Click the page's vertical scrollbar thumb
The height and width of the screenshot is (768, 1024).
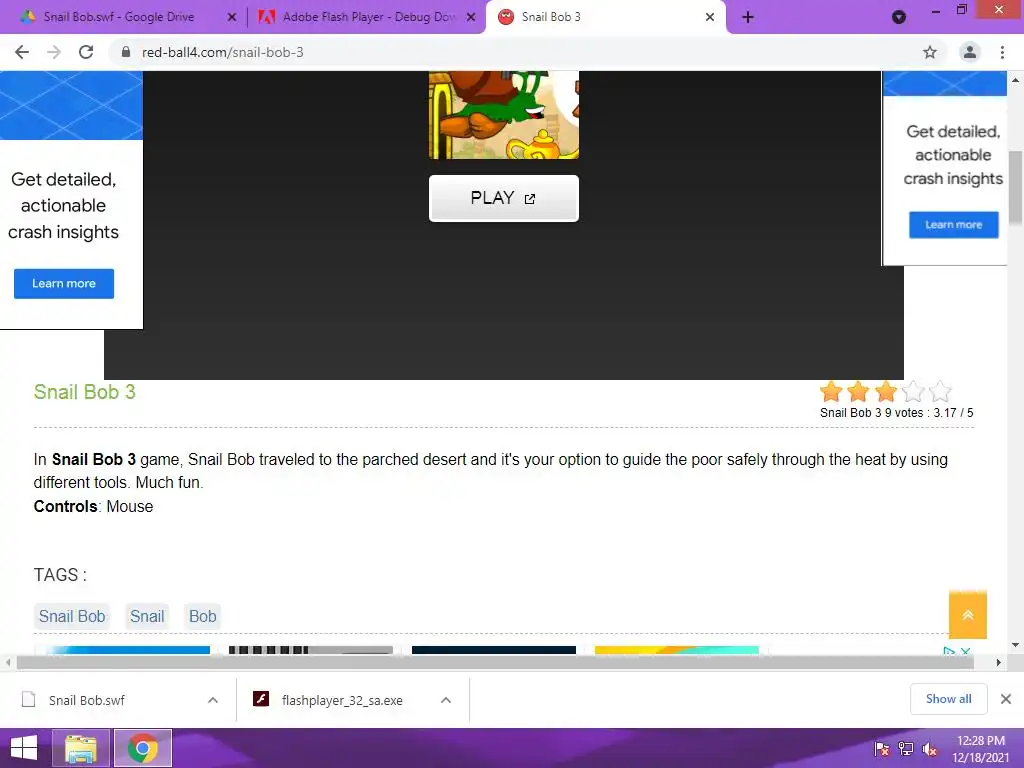(x=1015, y=189)
